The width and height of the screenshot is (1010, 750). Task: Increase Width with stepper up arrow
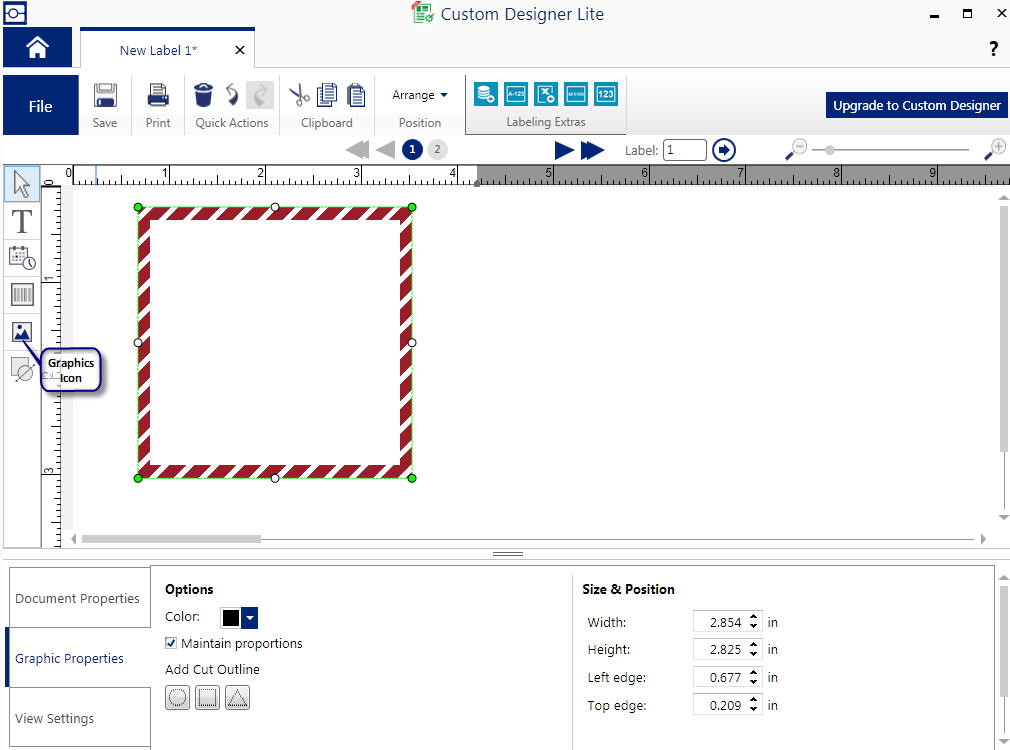tap(754, 617)
